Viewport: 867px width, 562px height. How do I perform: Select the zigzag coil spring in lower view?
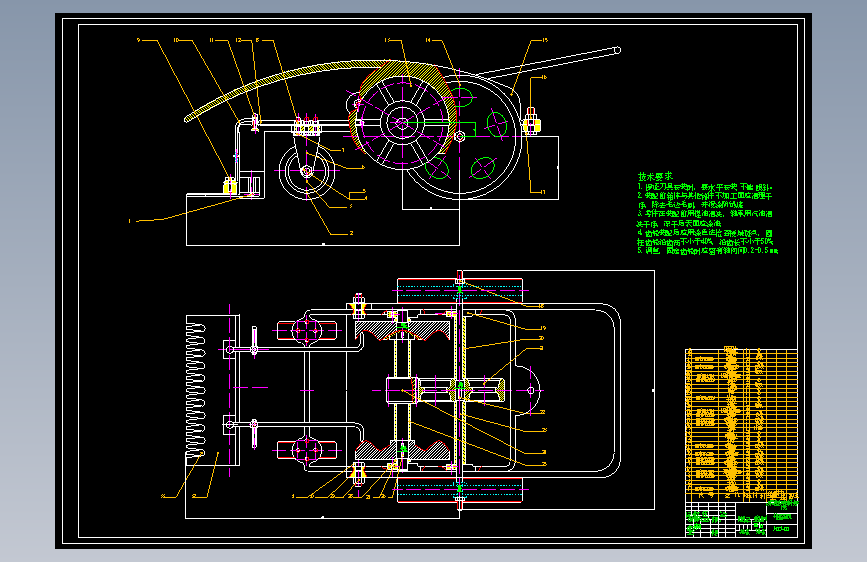click(x=195, y=391)
